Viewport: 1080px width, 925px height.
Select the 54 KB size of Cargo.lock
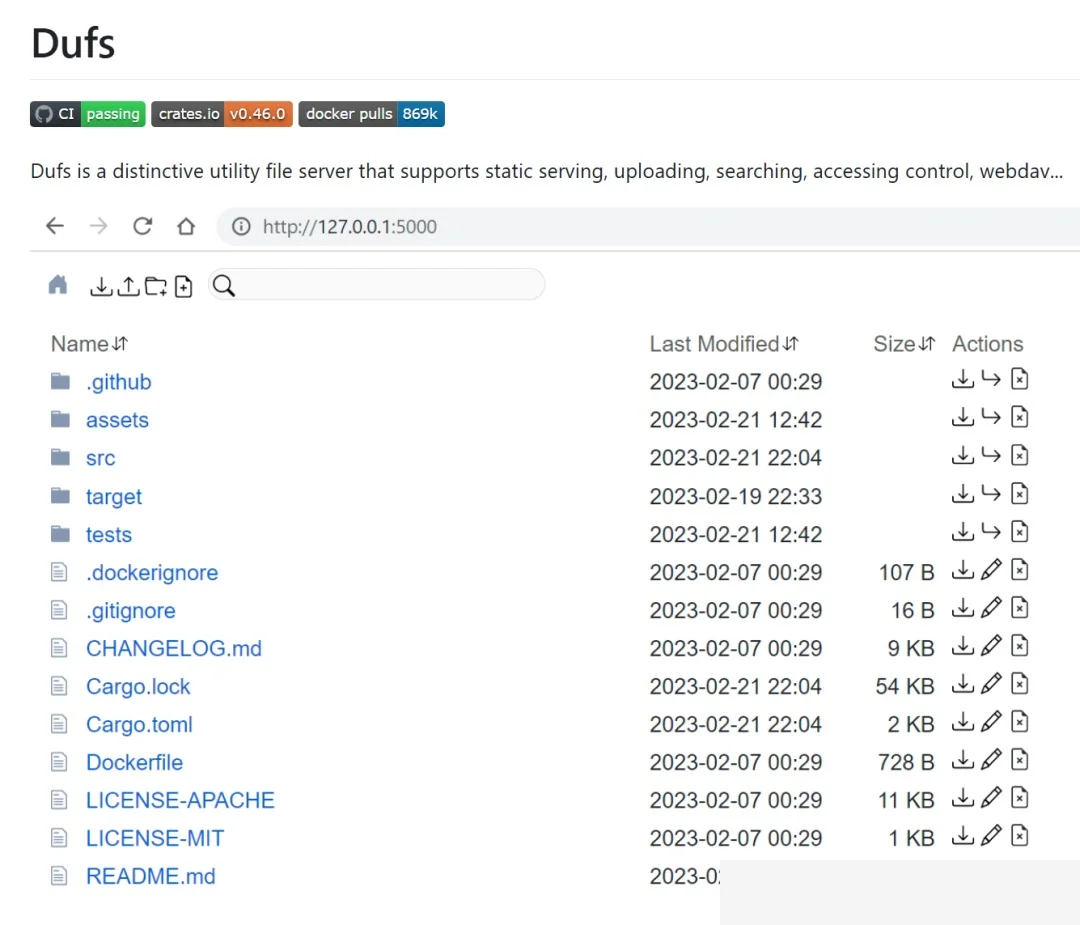tap(904, 686)
